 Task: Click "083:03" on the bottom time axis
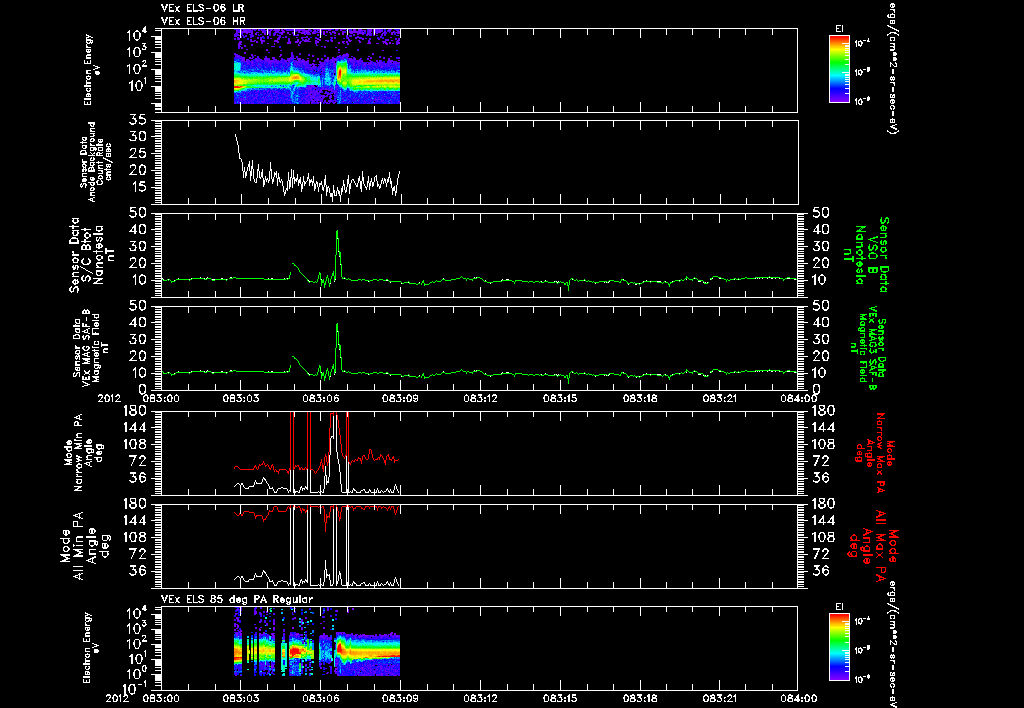[x=240, y=698]
